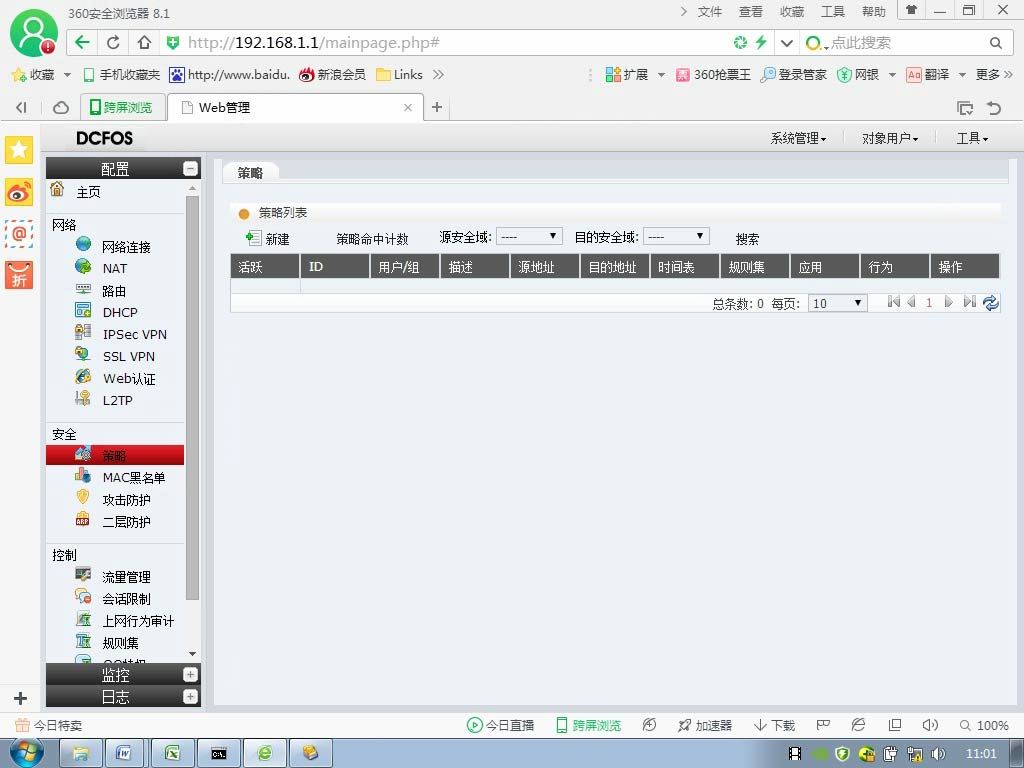The image size is (1024, 768).
Task: Open the per-page count dropdown
Action: (x=838, y=303)
